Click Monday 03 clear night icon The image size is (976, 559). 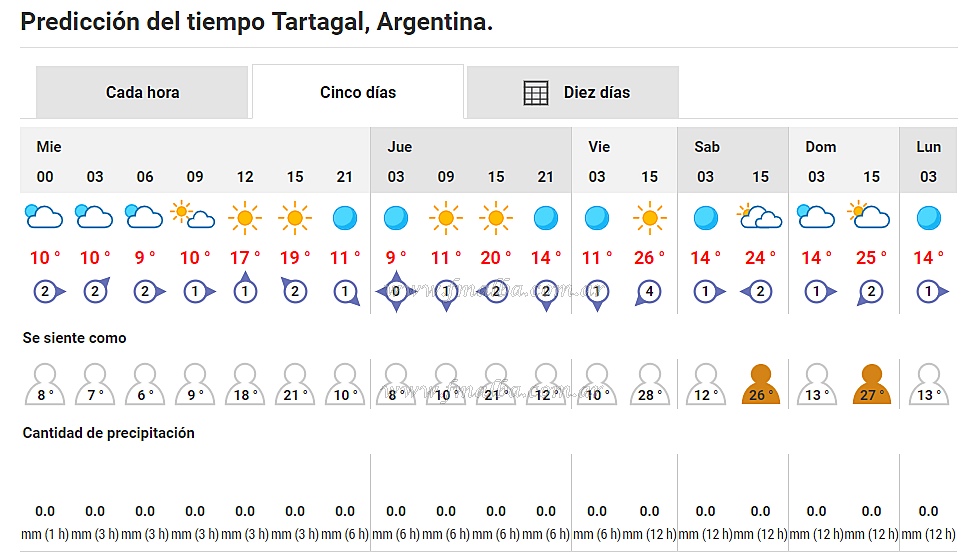(x=928, y=216)
